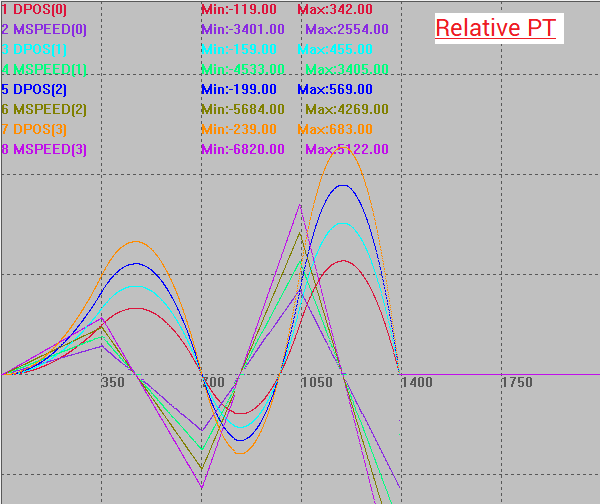Image resolution: width=600 pixels, height=504 pixels.
Task: Select the 1 DPOS(0) legend entry
Action: [x=34, y=9]
